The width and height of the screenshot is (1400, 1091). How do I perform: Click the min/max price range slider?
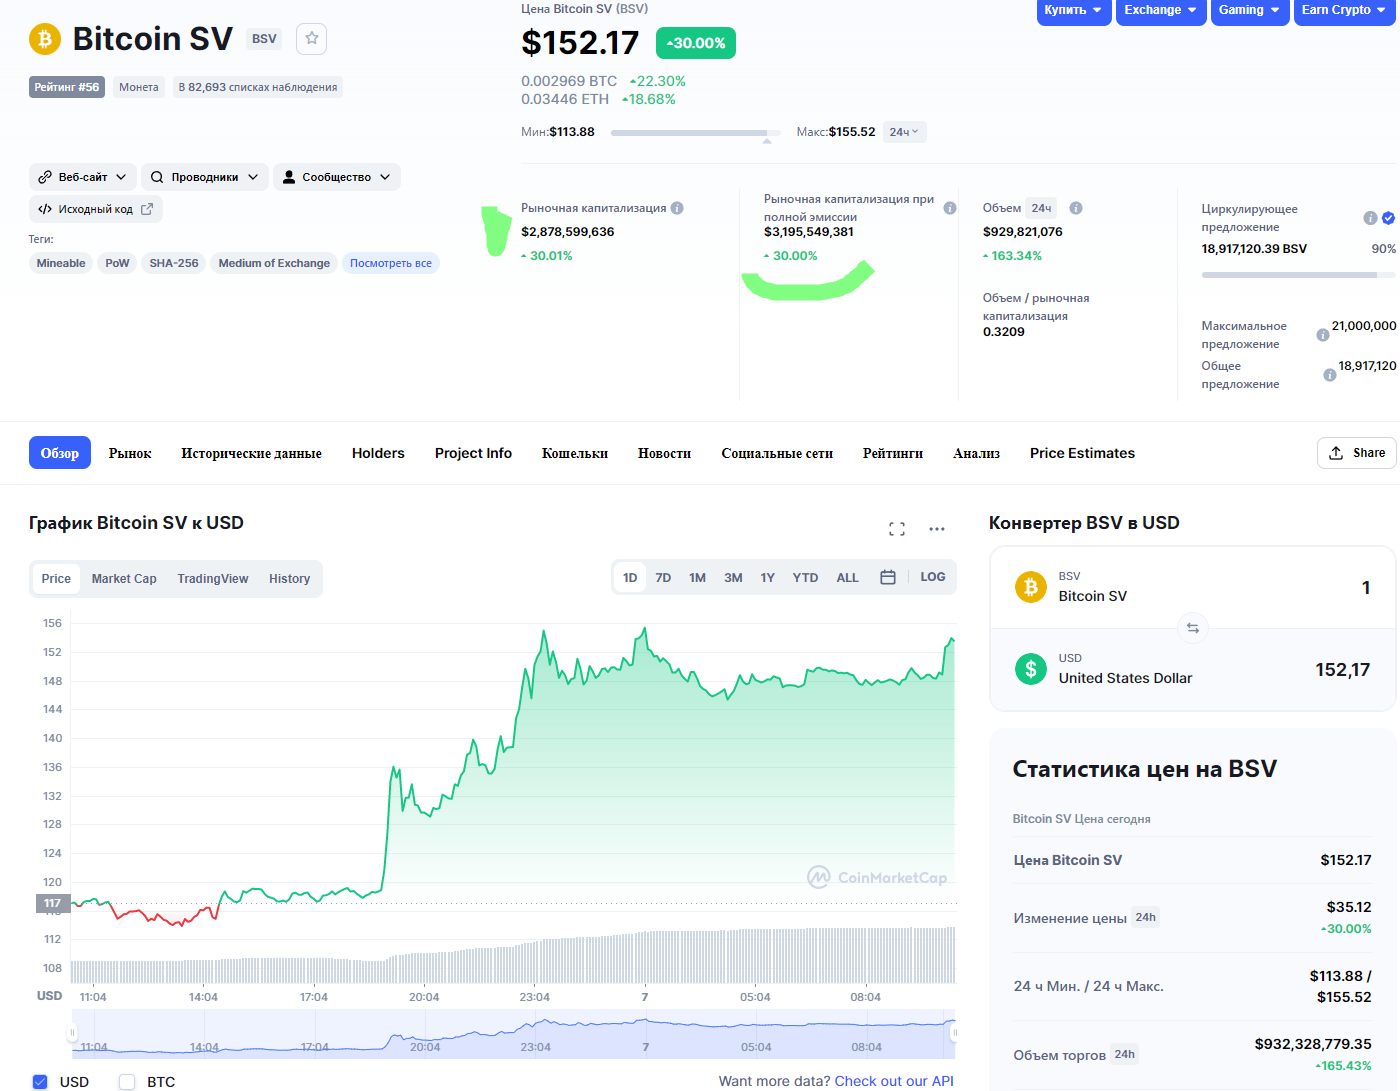[x=696, y=133]
